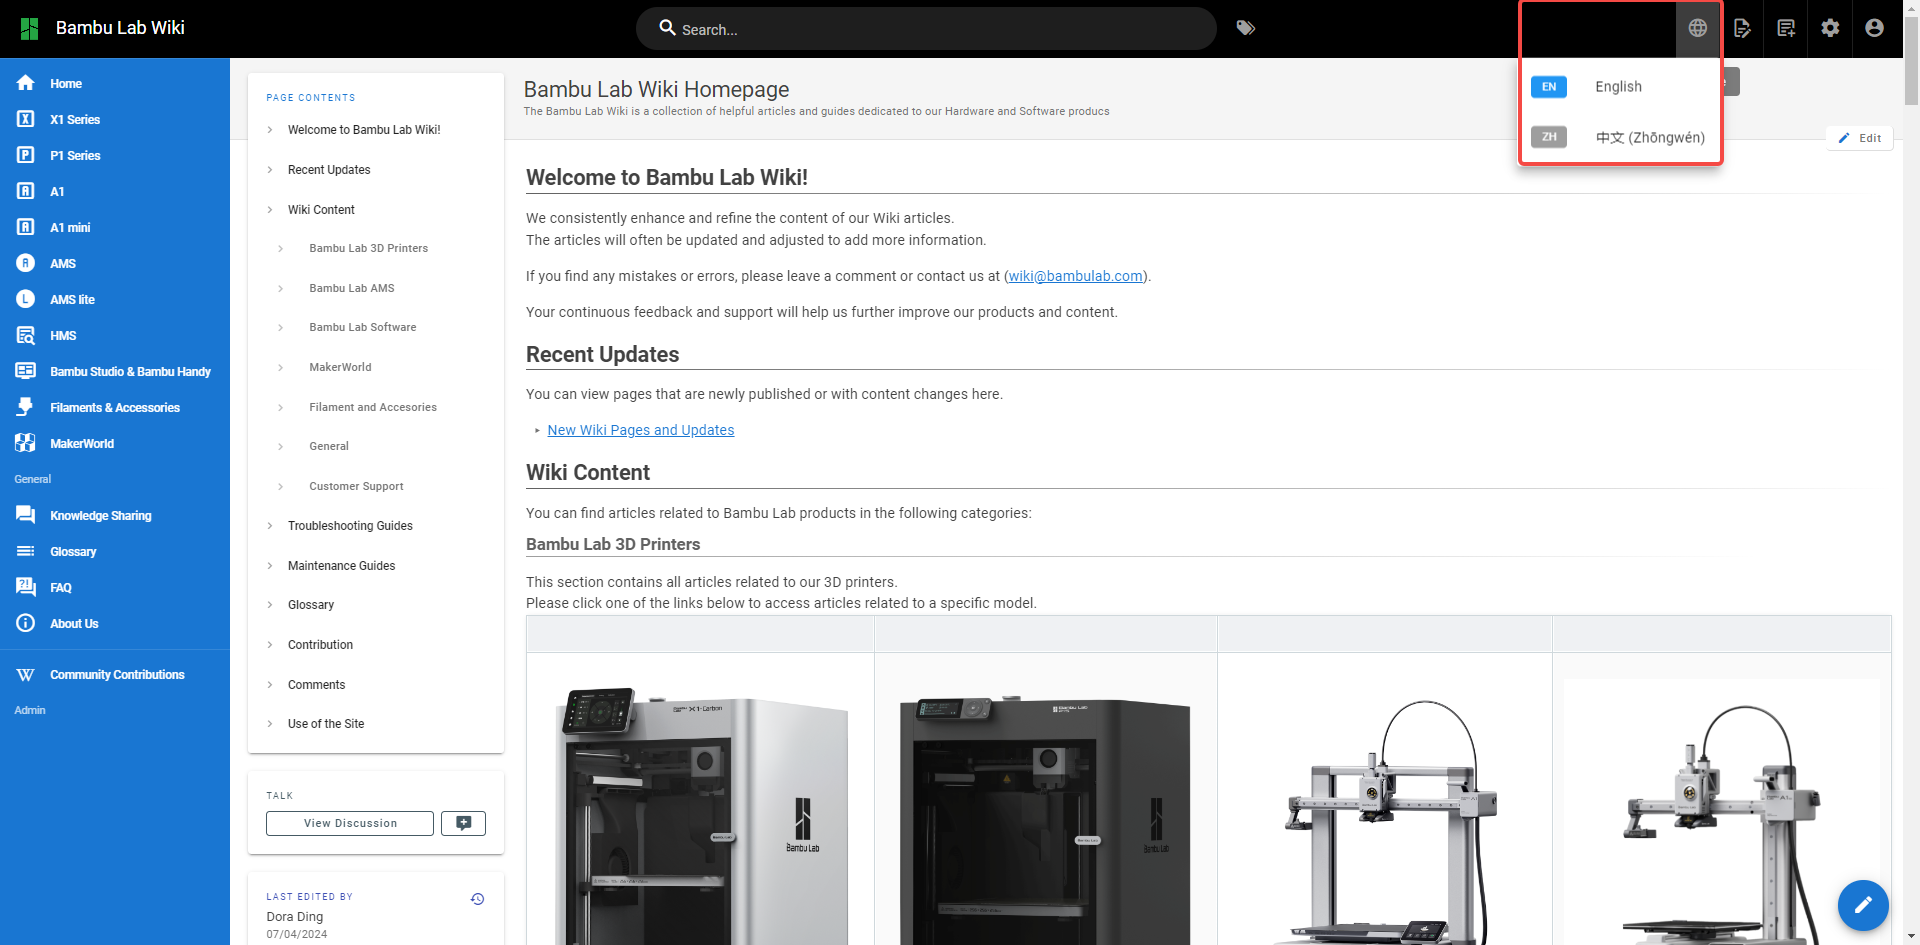The height and width of the screenshot is (945, 1920).
Task: Expand Use of the Site chevron
Action: point(270,724)
